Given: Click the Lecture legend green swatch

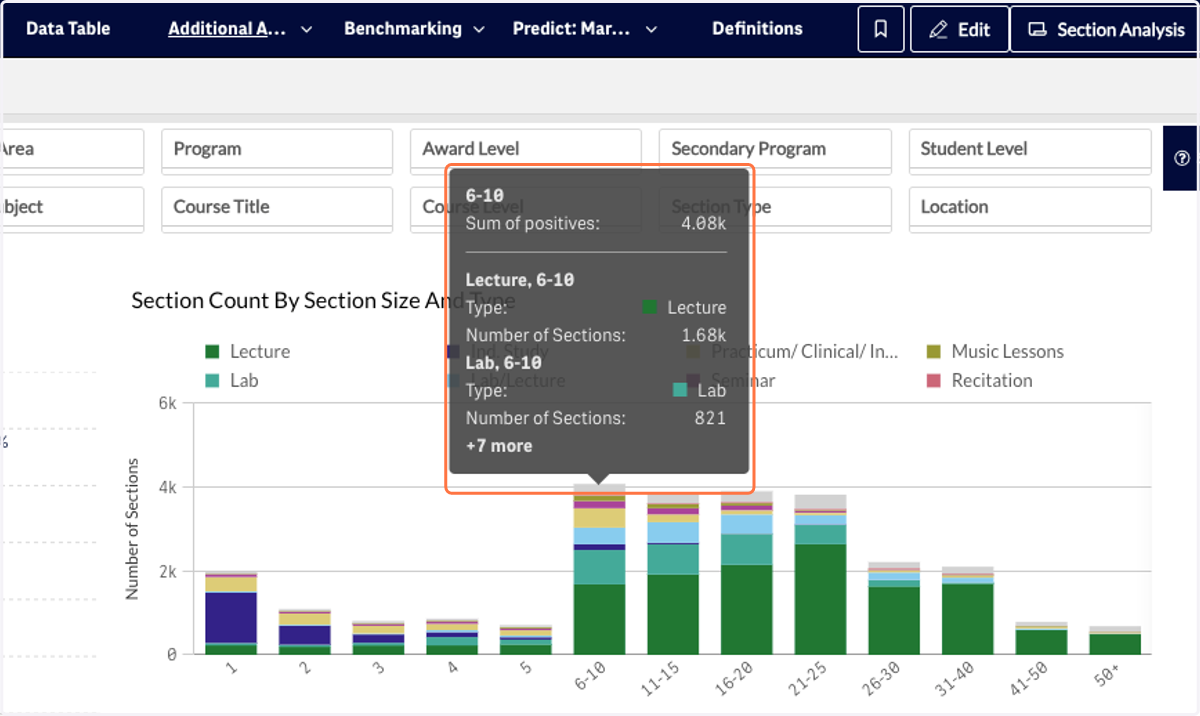Looking at the screenshot, I should click(212, 352).
